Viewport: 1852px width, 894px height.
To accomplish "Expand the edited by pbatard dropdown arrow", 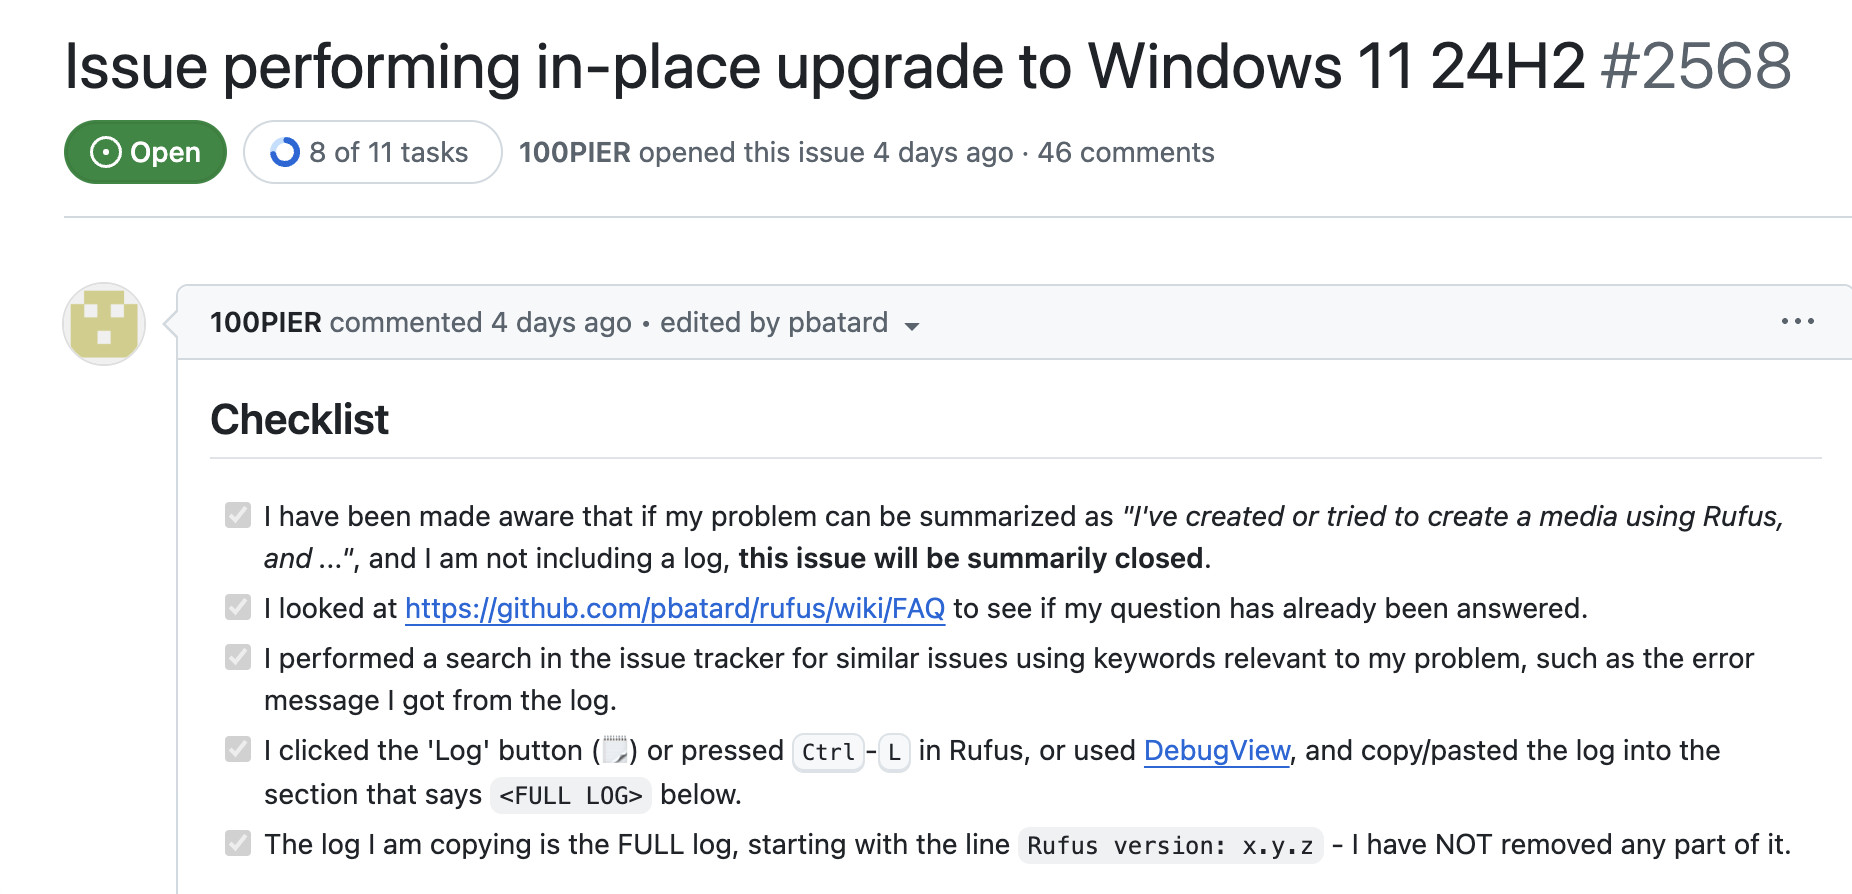I will tap(912, 326).
